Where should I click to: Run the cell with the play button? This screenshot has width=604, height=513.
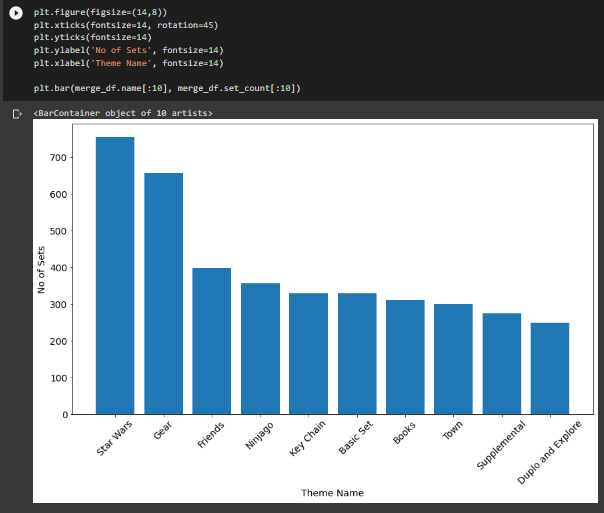[16, 13]
